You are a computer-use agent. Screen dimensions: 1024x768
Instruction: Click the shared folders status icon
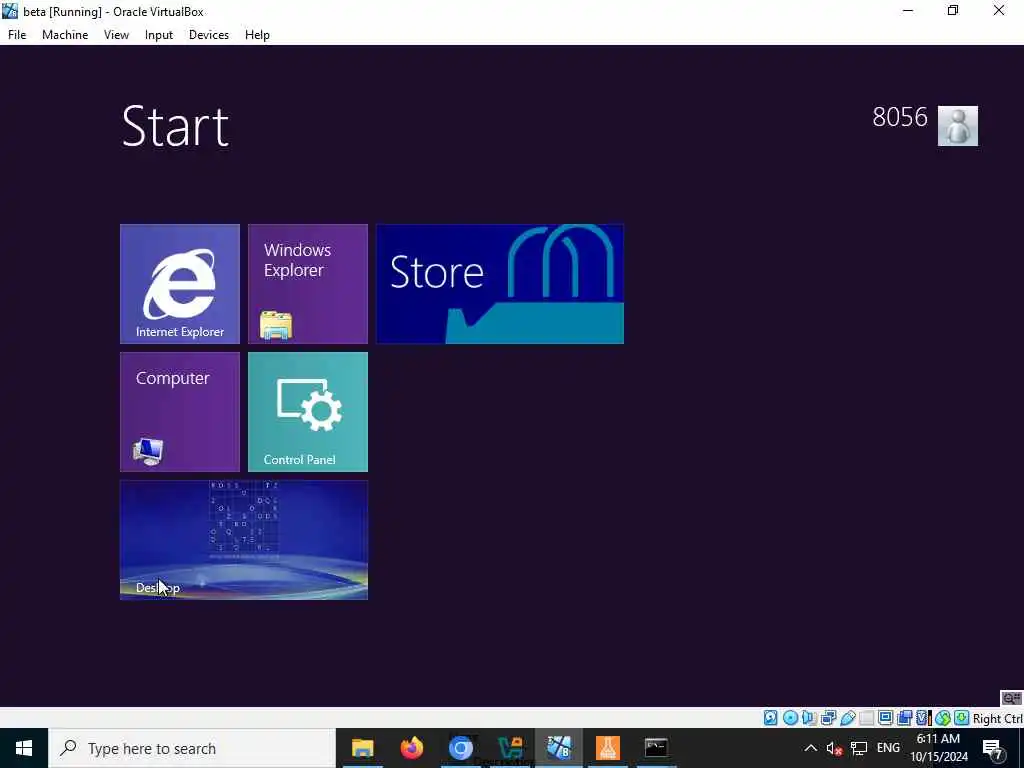pyautogui.click(x=867, y=718)
